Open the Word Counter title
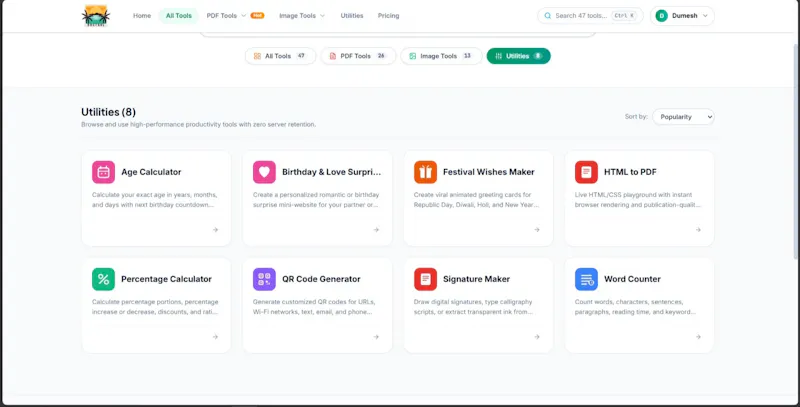The height and width of the screenshot is (407, 800). 632,279
